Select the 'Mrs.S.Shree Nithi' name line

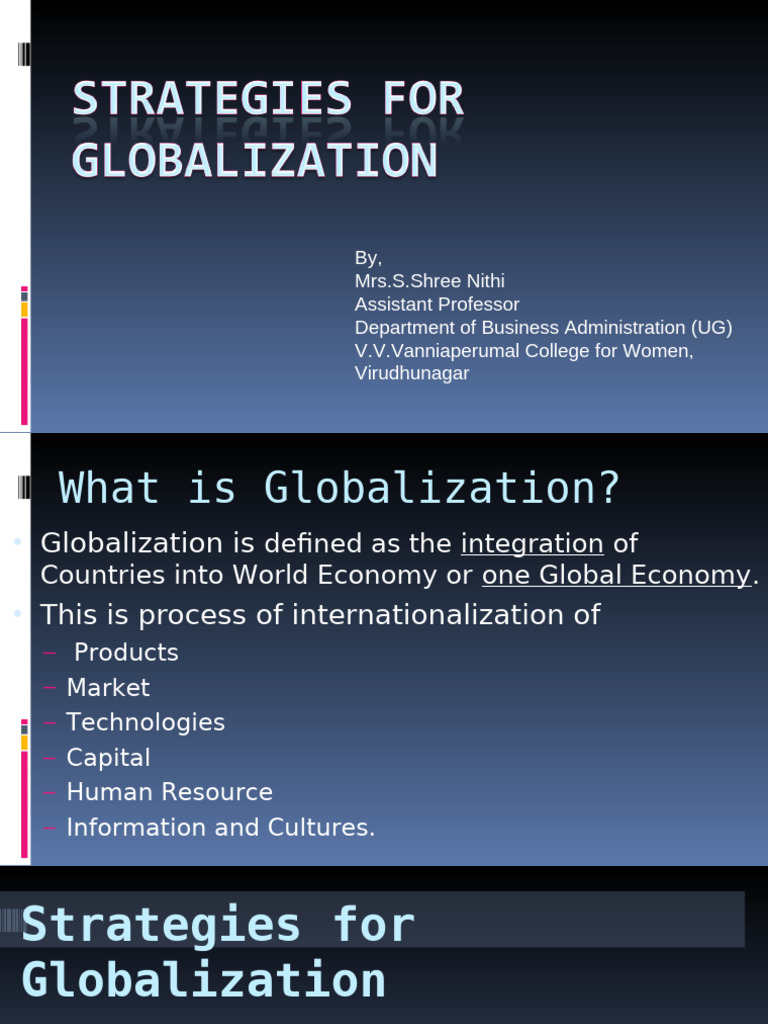pyautogui.click(x=430, y=281)
